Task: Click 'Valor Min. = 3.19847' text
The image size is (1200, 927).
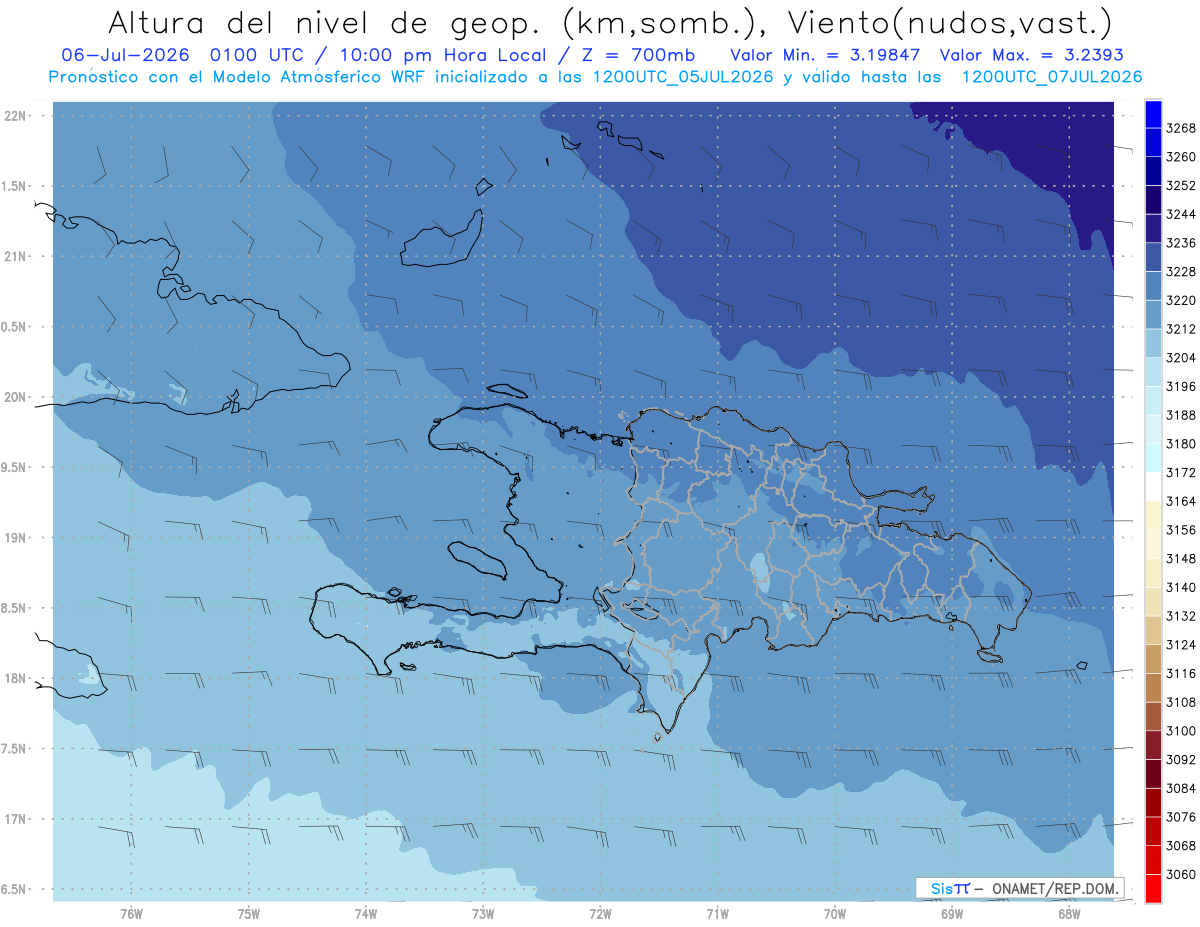Action: pyautogui.click(x=824, y=55)
